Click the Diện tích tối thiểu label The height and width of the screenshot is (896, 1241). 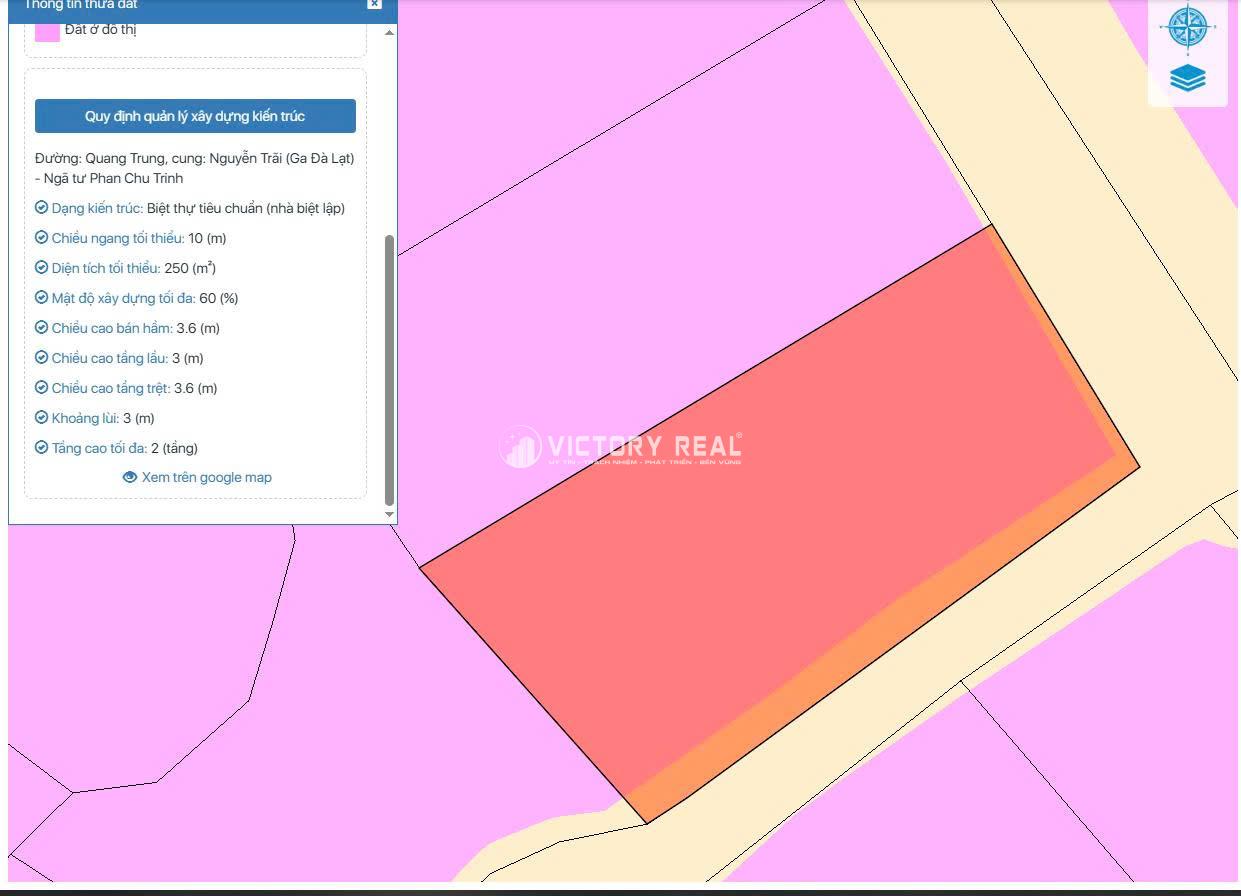click(x=106, y=268)
